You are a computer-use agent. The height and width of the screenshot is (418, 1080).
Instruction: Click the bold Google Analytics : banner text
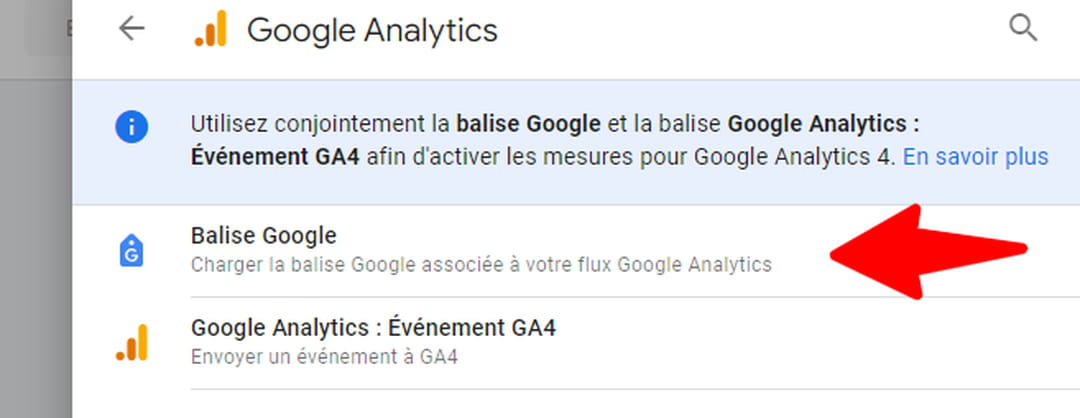pos(824,125)
